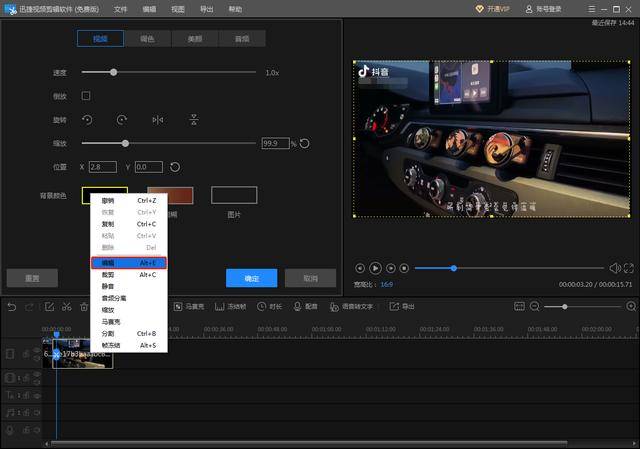The image size is (640, 449).
Task: Click the 取消 cancel button
Action: click(x=310, y=278)
